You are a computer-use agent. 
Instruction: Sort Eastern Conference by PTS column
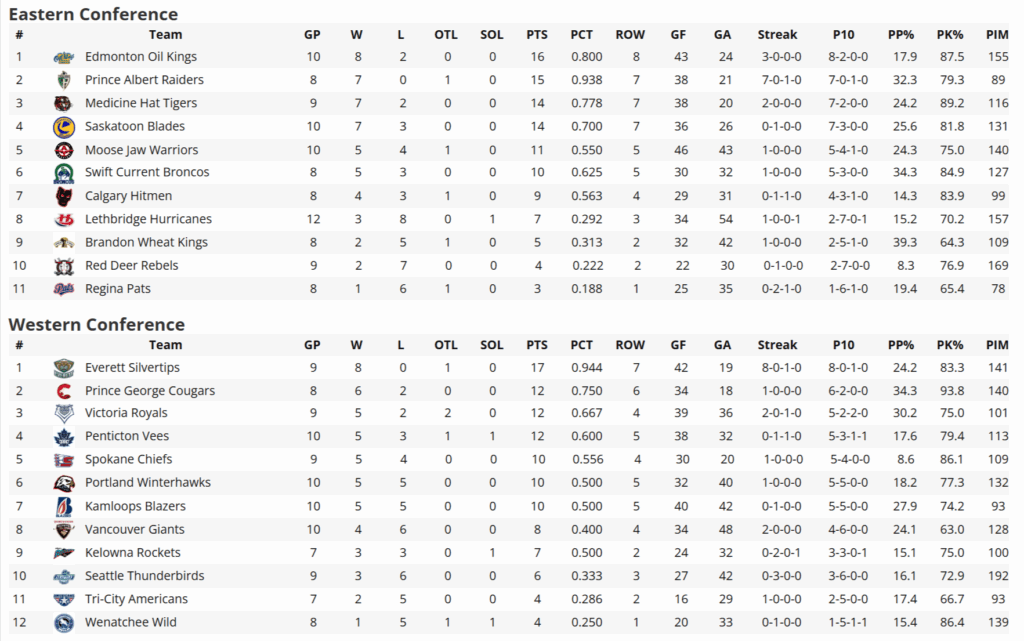pyautogui.click(x=537, y=34)
